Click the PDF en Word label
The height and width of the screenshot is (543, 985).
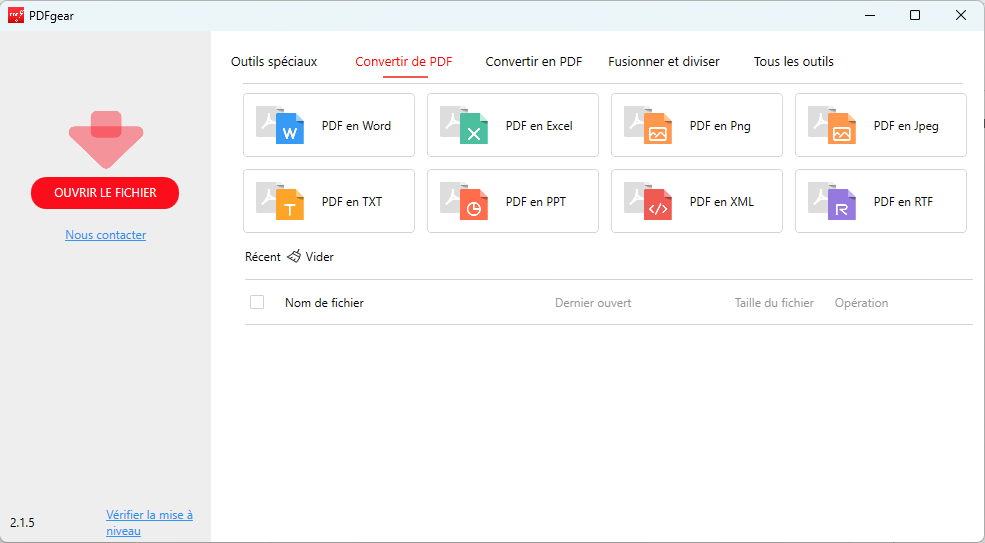coord(356,126)
